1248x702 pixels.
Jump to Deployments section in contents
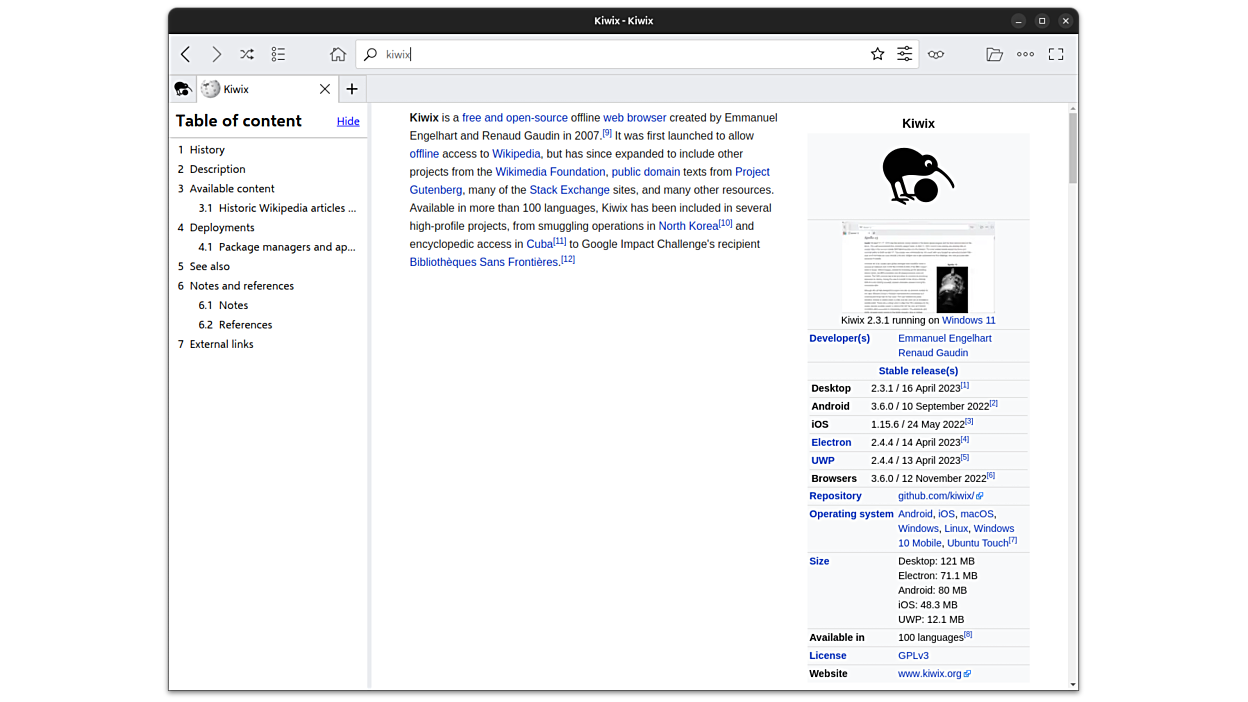coord(222,227)
